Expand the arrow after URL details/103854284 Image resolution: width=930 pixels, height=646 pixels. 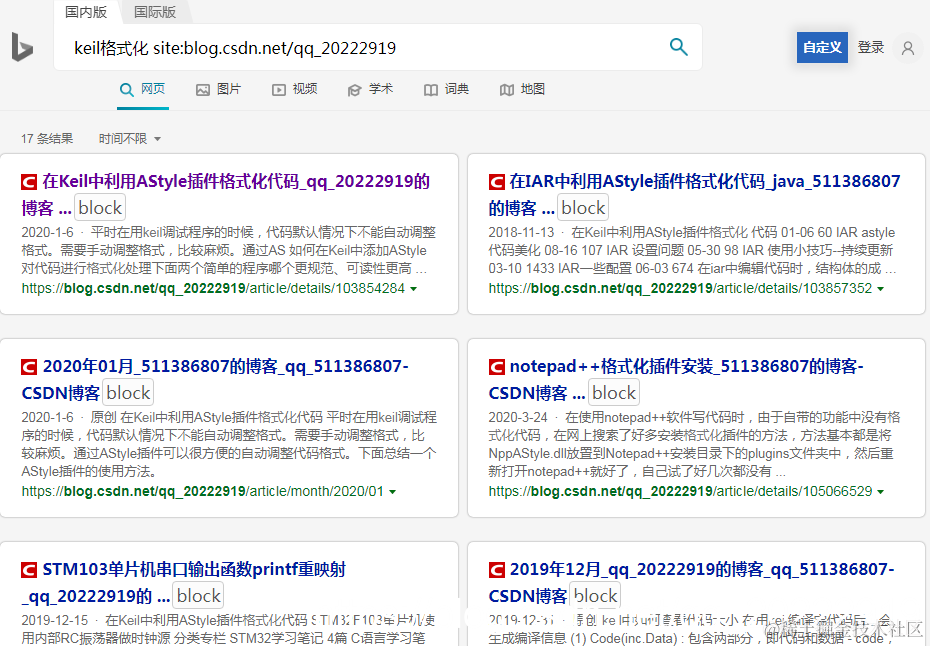tap(413, 289)
